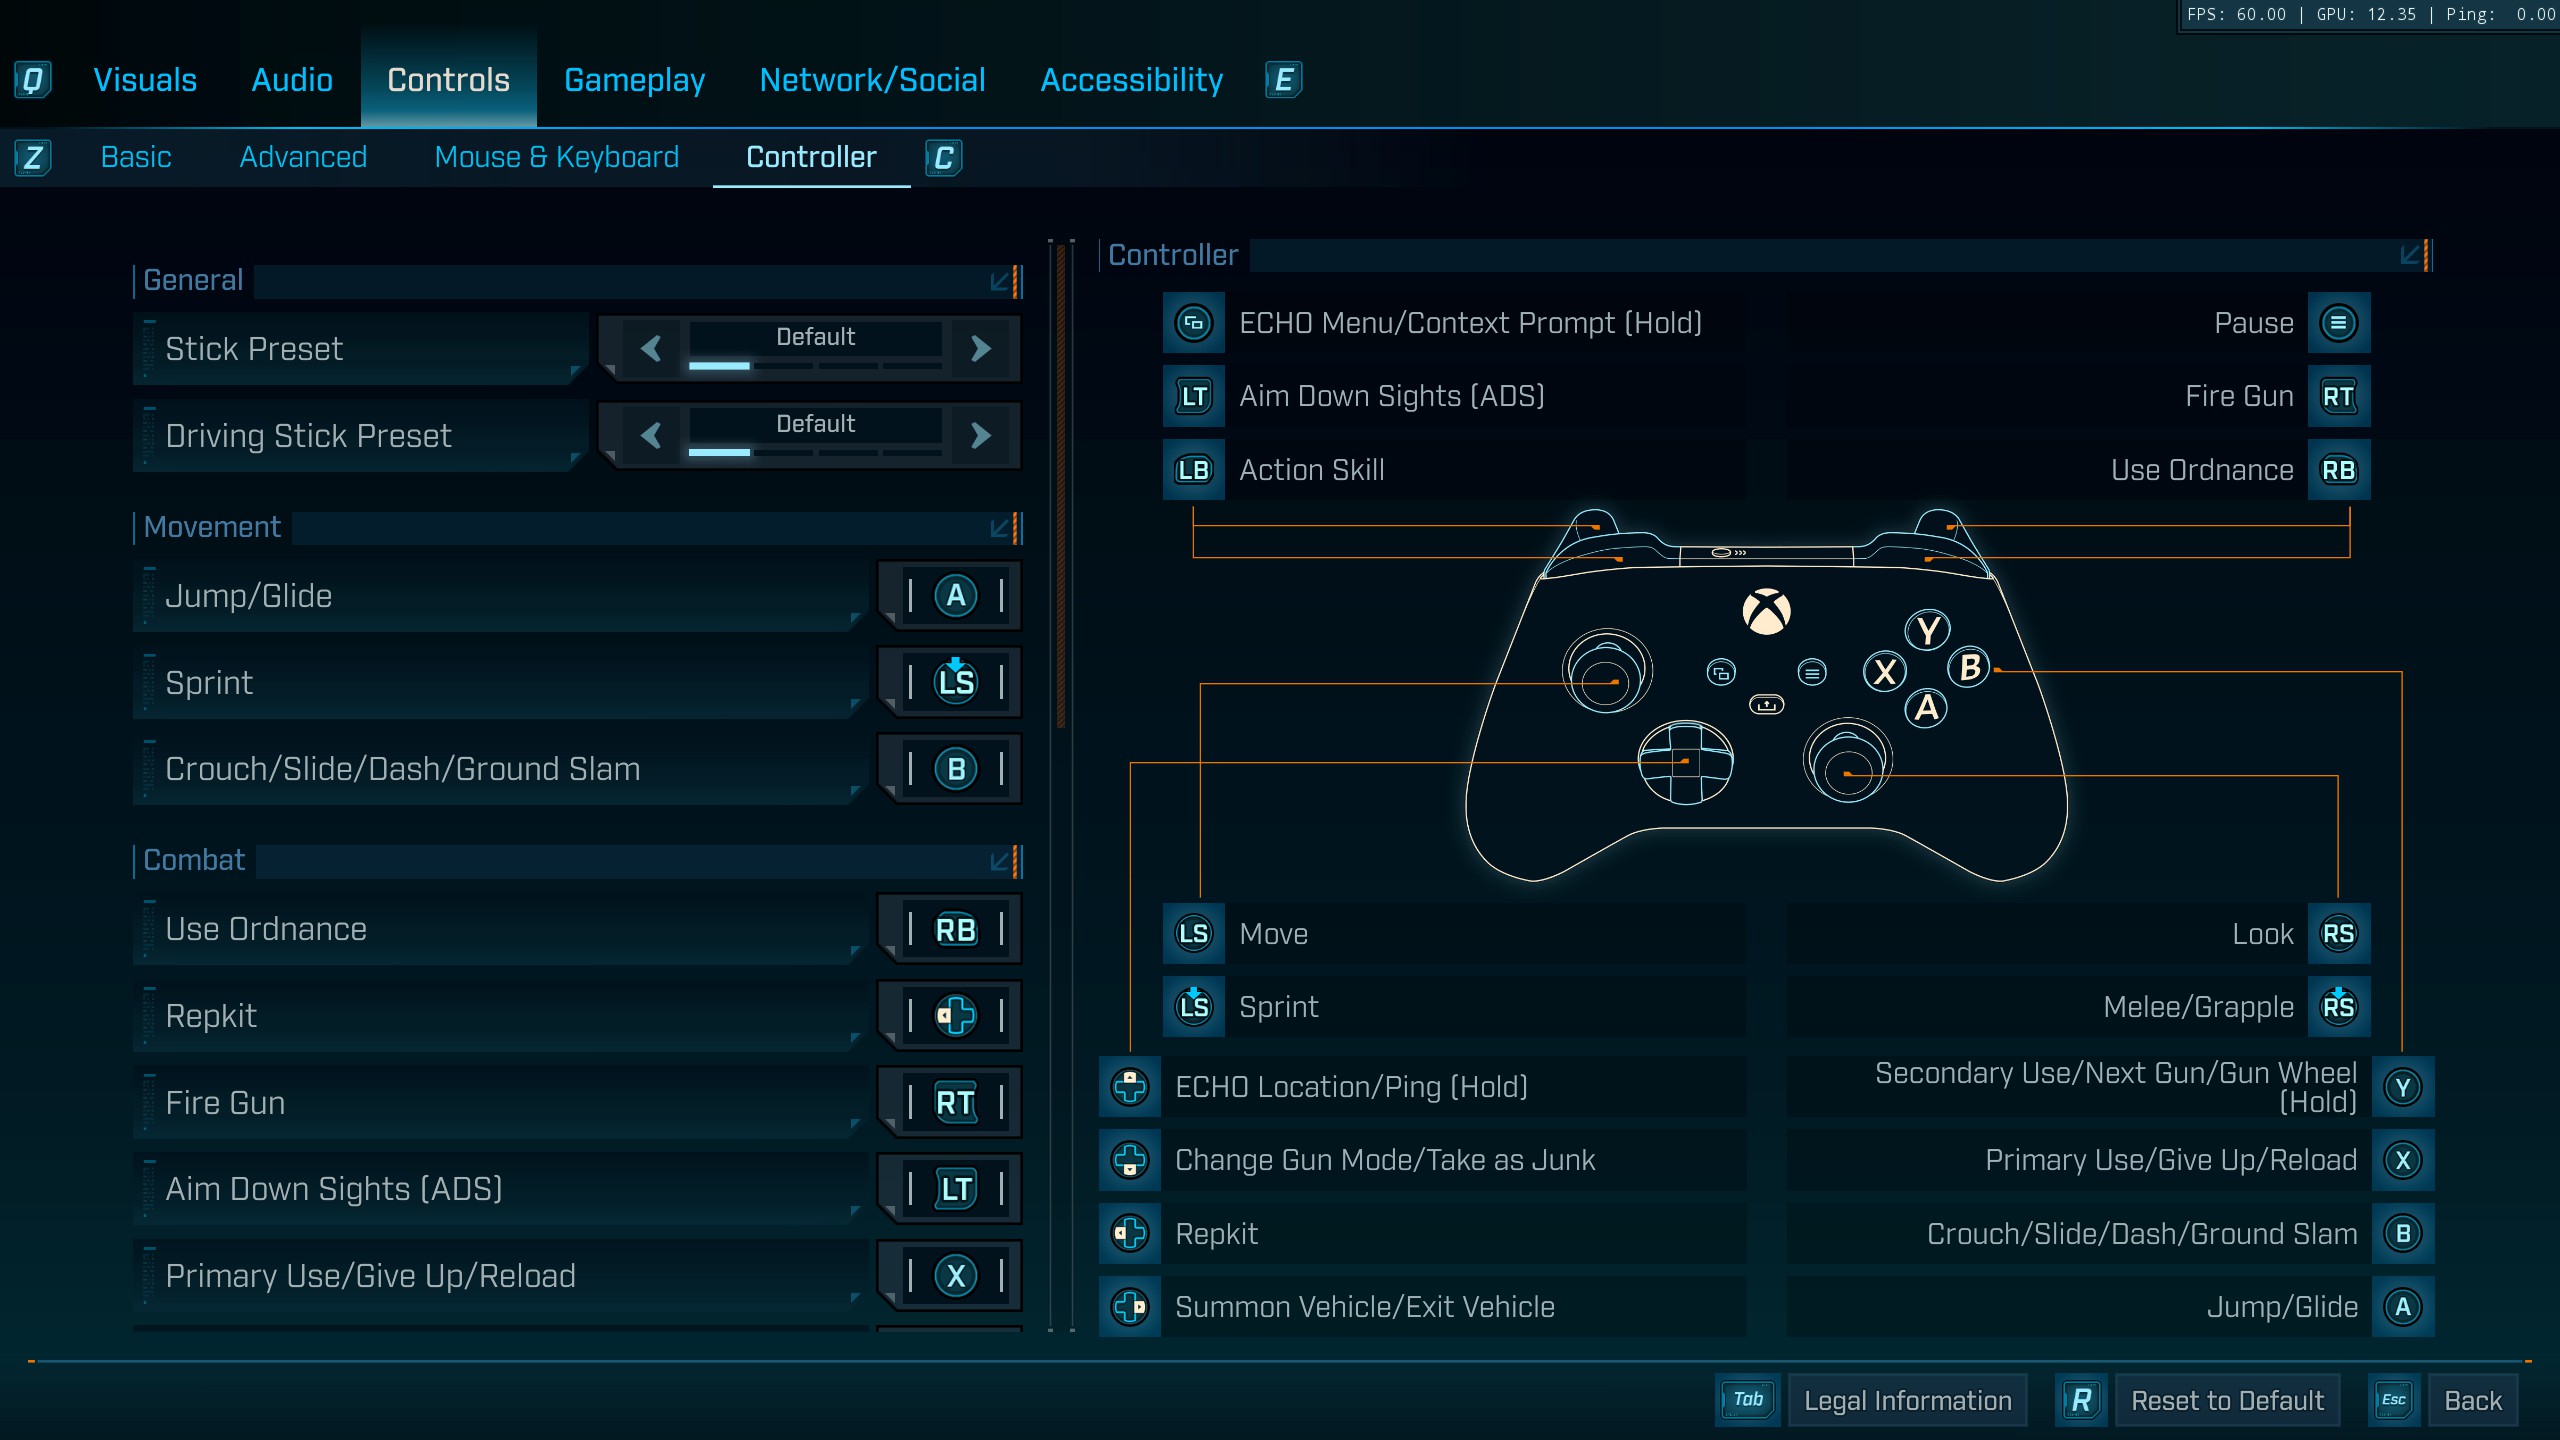This screenshot has width=2560, height=1440.
Task: Switch to the Mouse & Keyboard sub-tab
Action: click(x=556, y=157)
